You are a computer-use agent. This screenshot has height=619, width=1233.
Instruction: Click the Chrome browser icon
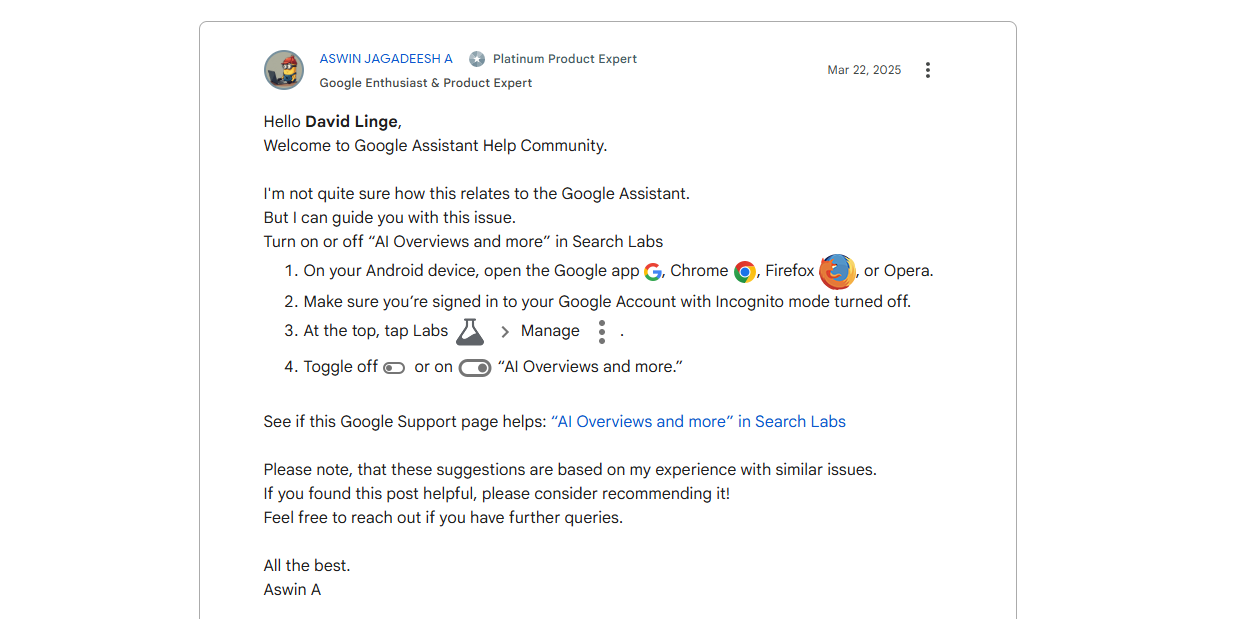click(x=744, y=272)
